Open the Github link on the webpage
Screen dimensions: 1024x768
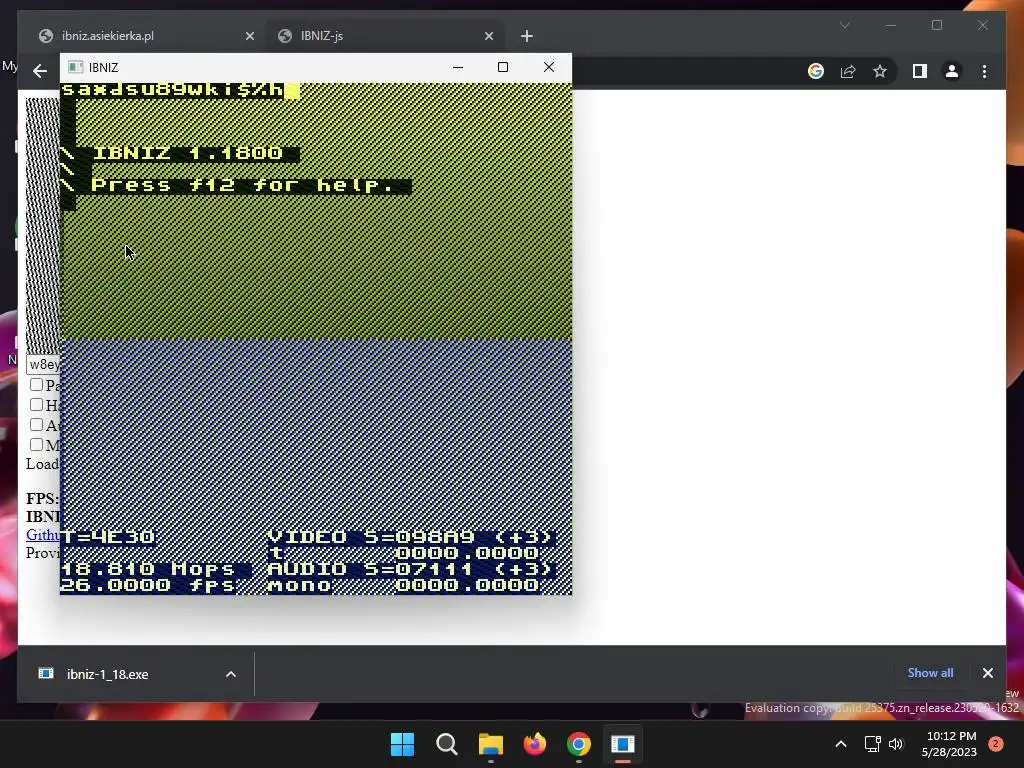click(42, 535)
